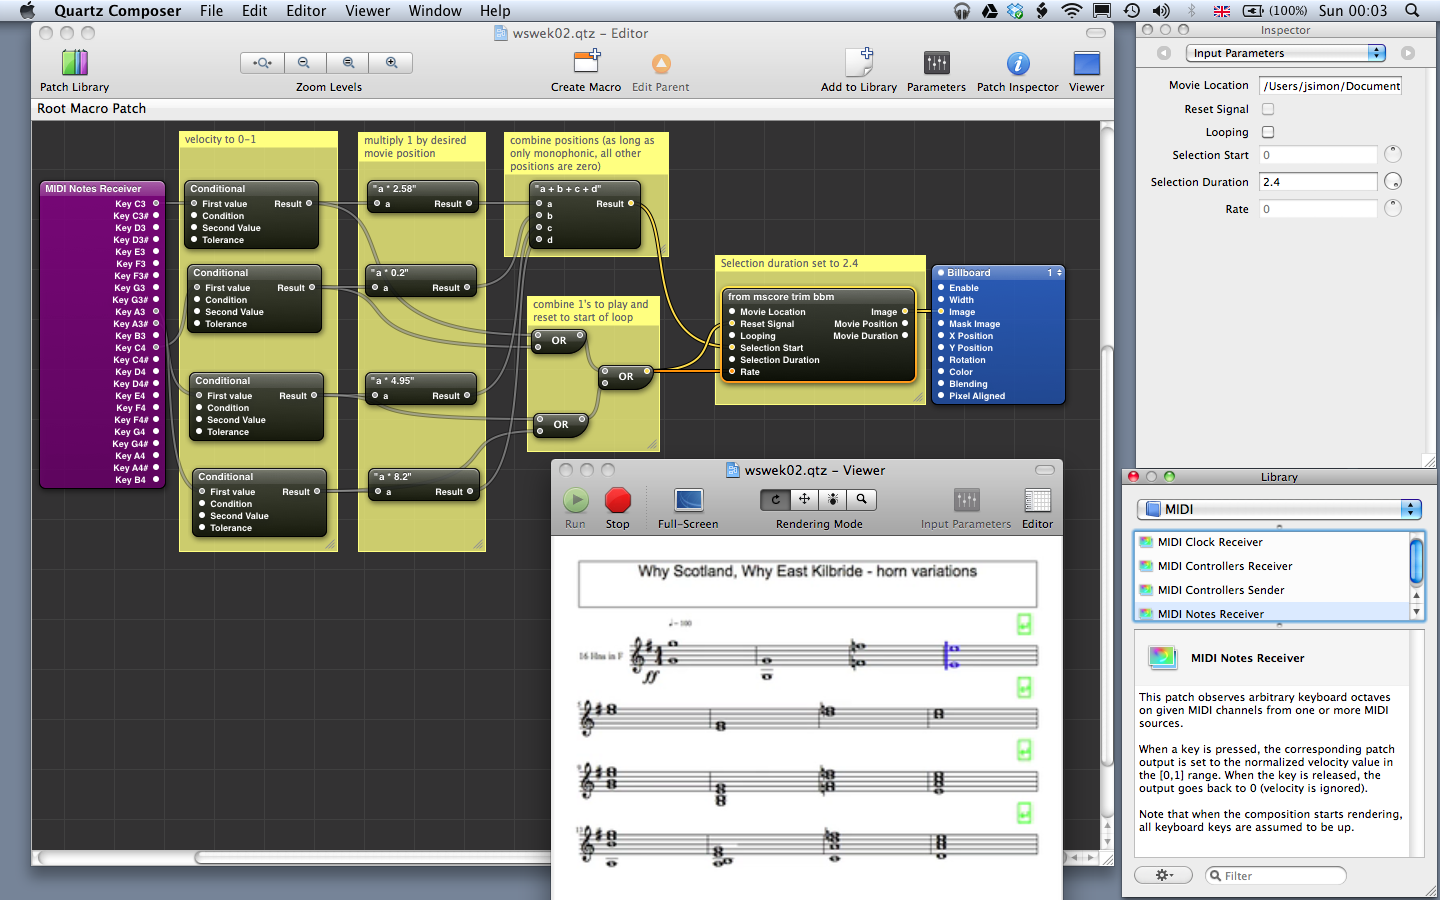Select the MIDI Notes Receiver patch title
This screenshot has width=1440, height=900.
pos(93,189)
